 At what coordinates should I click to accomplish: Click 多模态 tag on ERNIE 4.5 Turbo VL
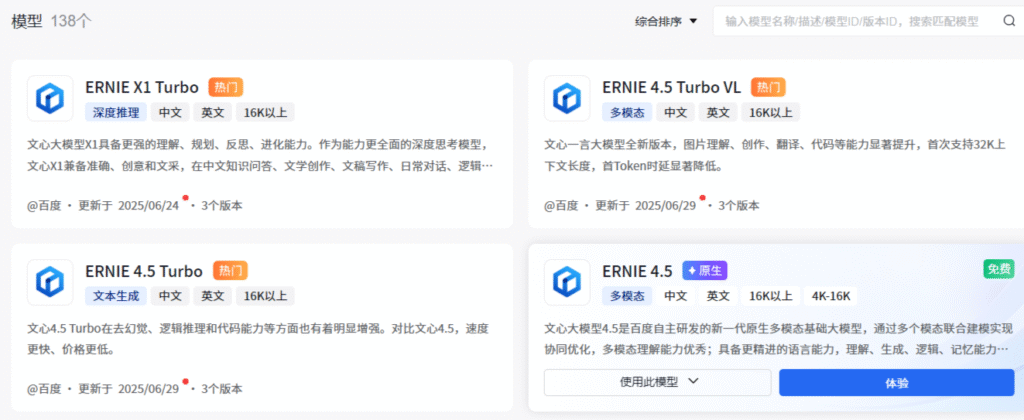[627, 112]
